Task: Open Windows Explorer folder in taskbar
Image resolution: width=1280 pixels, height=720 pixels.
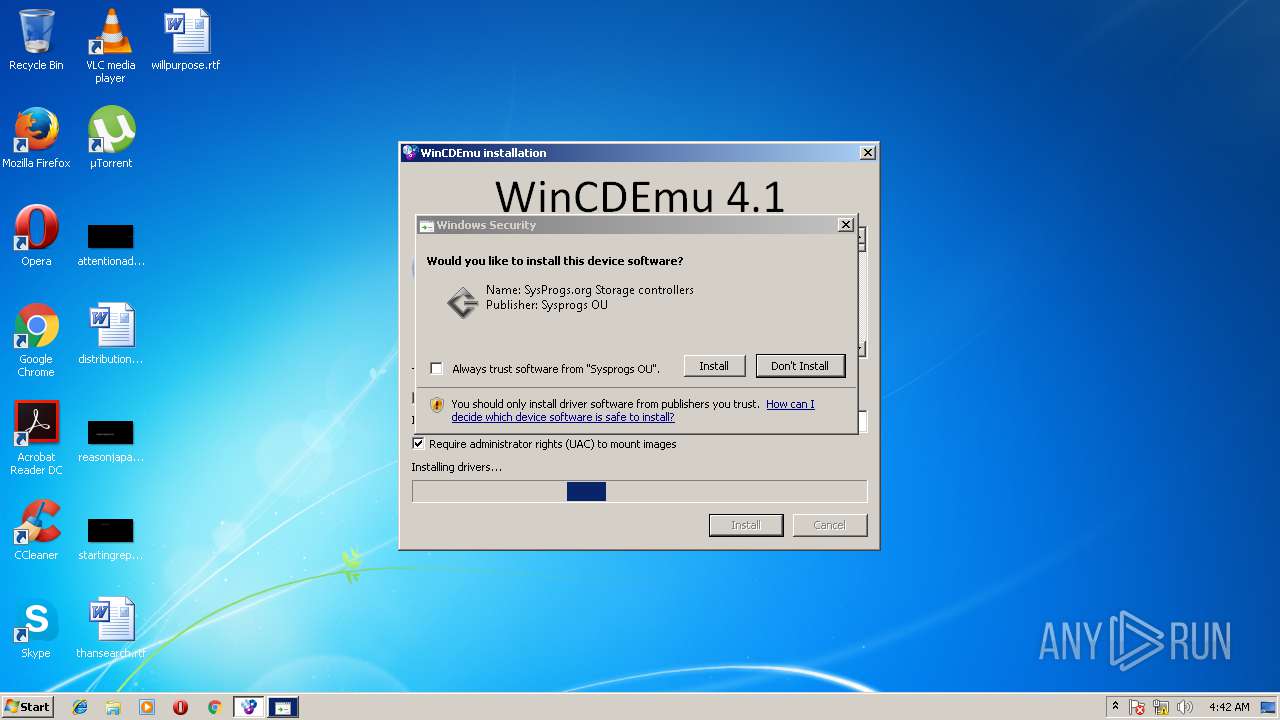Action: (x=113, y=707)
